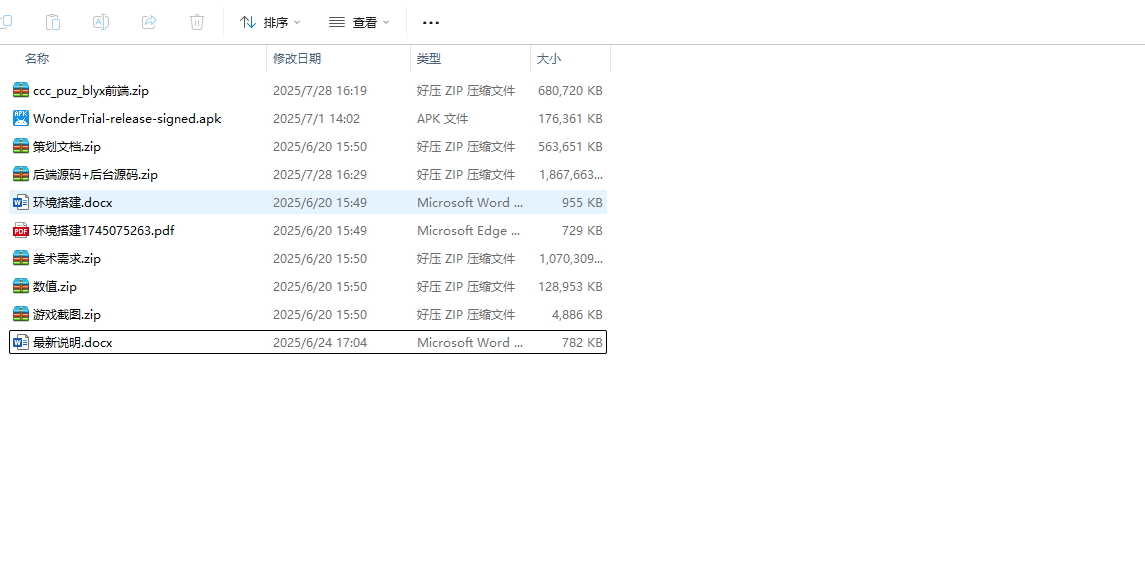The width and height of the screenshot is (1145, 573).
Task: Select file name 游戏截图.zip
Action: click(x=67, y=315)
